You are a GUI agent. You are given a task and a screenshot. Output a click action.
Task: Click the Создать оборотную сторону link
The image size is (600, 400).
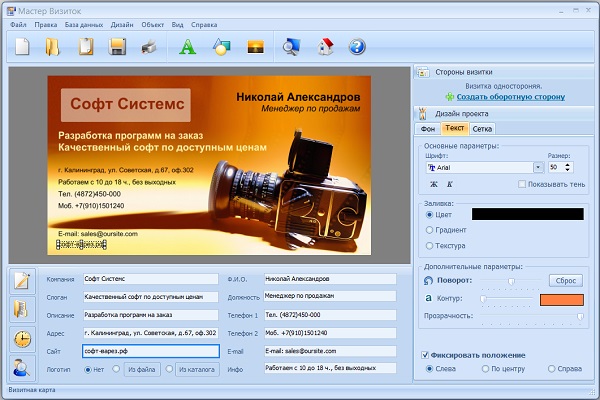coord(509,97)
